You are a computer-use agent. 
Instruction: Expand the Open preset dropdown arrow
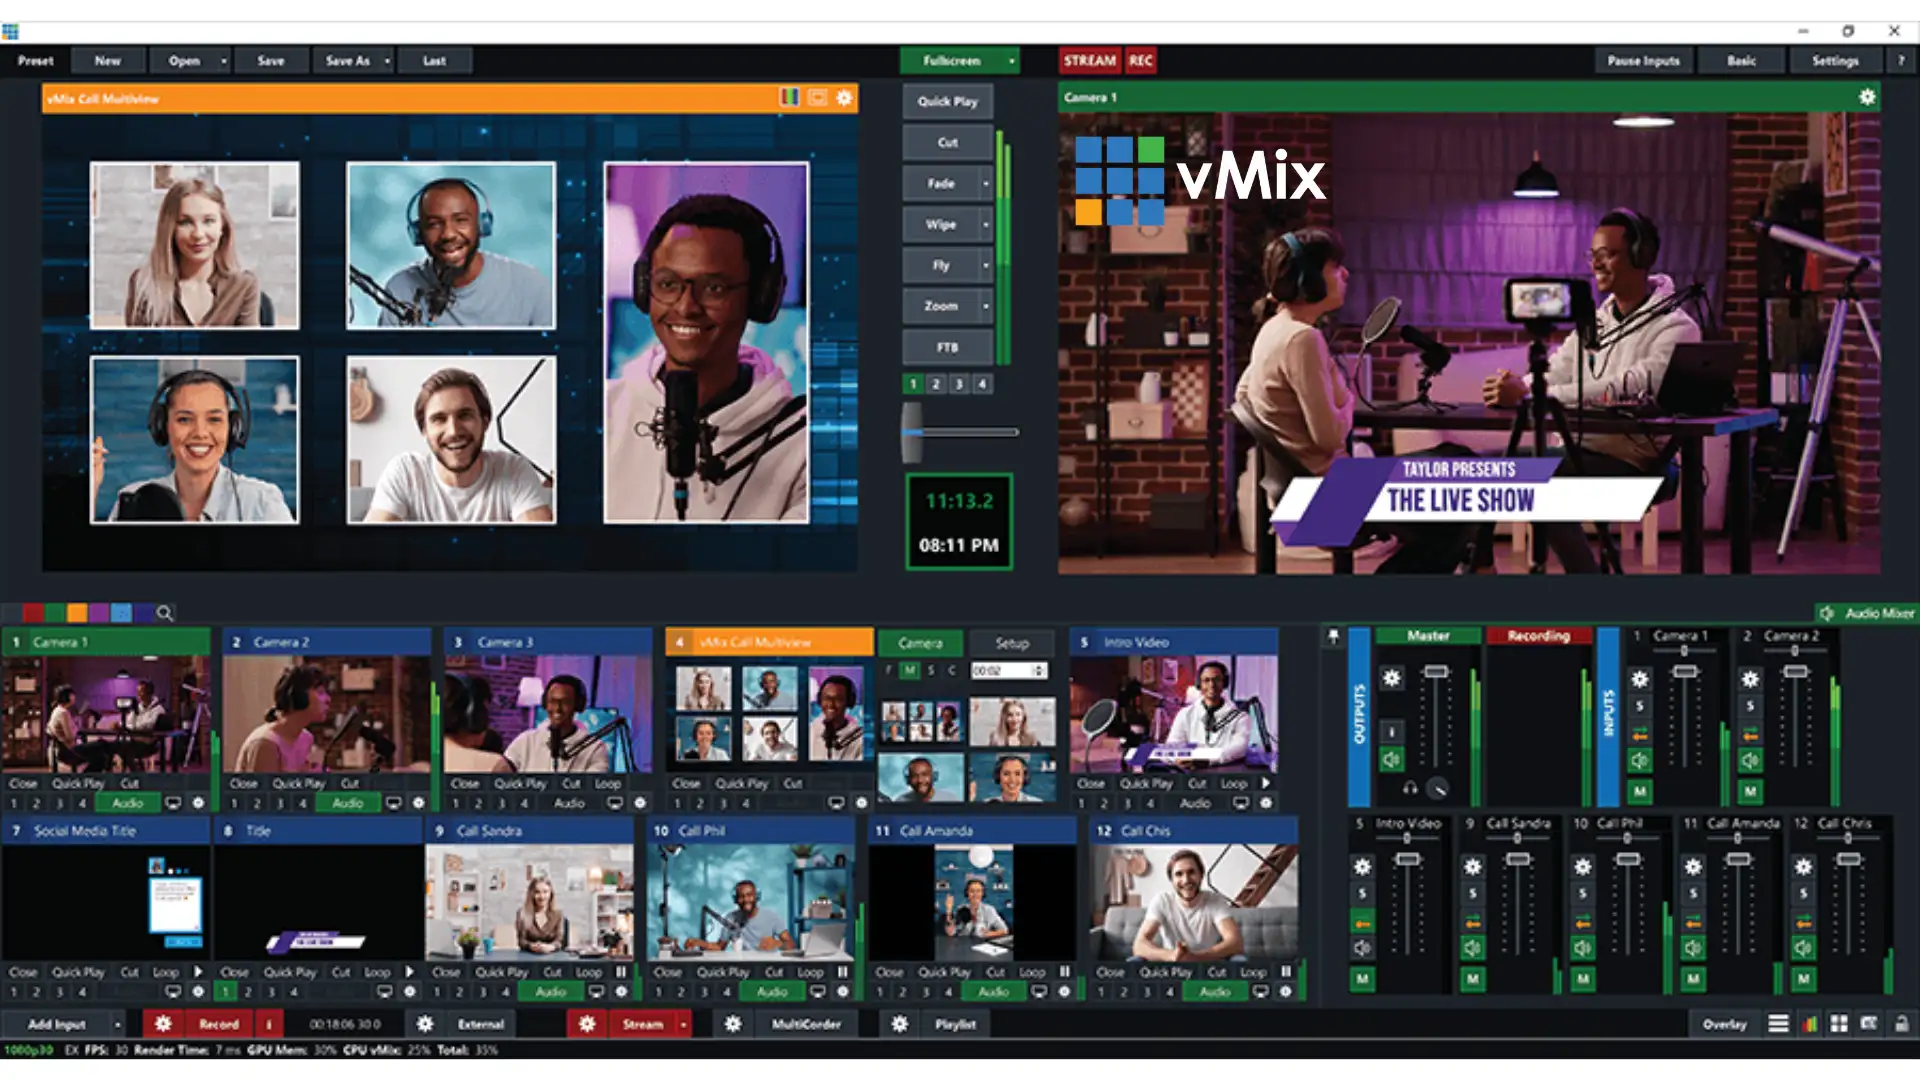click(223, 61)
